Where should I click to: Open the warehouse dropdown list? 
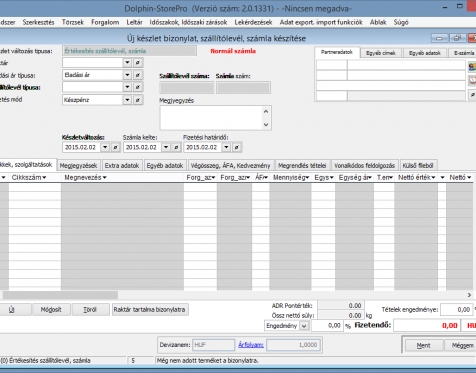pyautogui.click(x=127, y=63)
